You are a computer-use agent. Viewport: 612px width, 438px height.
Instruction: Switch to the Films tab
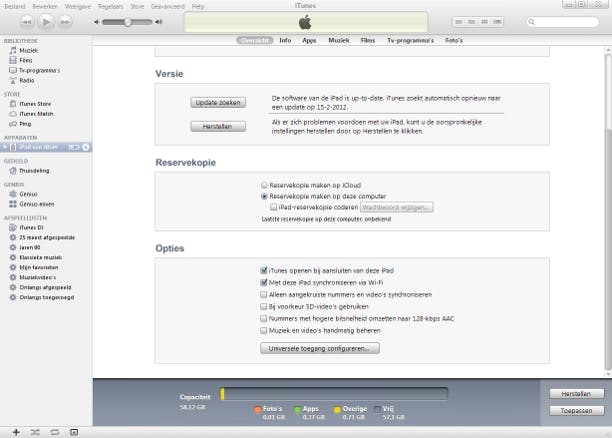pyautogui.click(x=368, y=40)
